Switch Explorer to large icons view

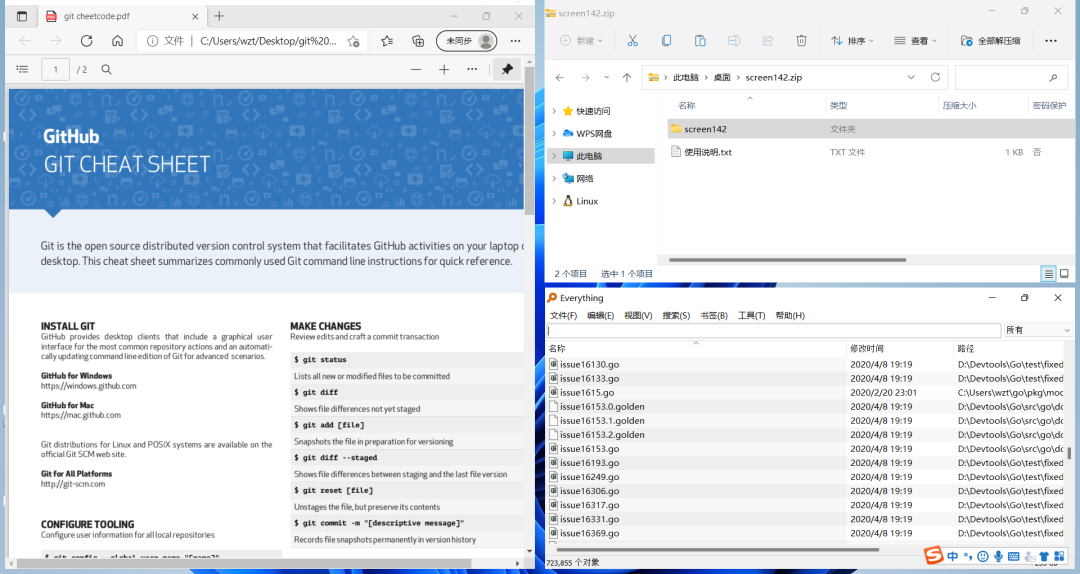tap(1064, 274)
